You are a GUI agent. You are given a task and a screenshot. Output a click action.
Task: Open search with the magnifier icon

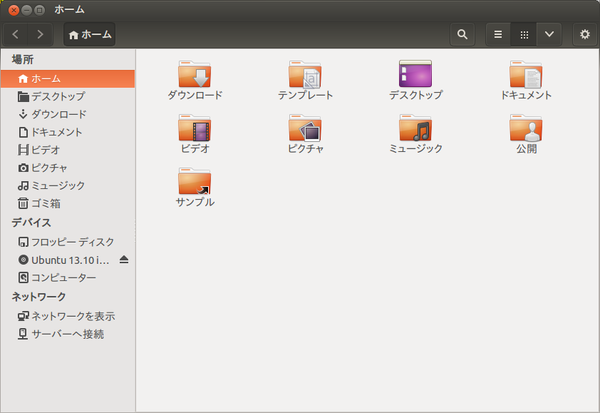(462, 34)
